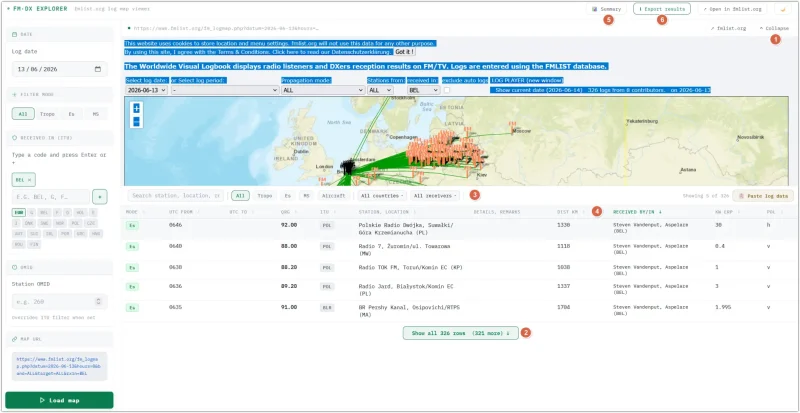
Task: Open the Summary panel
Action: tap(606, 9)
